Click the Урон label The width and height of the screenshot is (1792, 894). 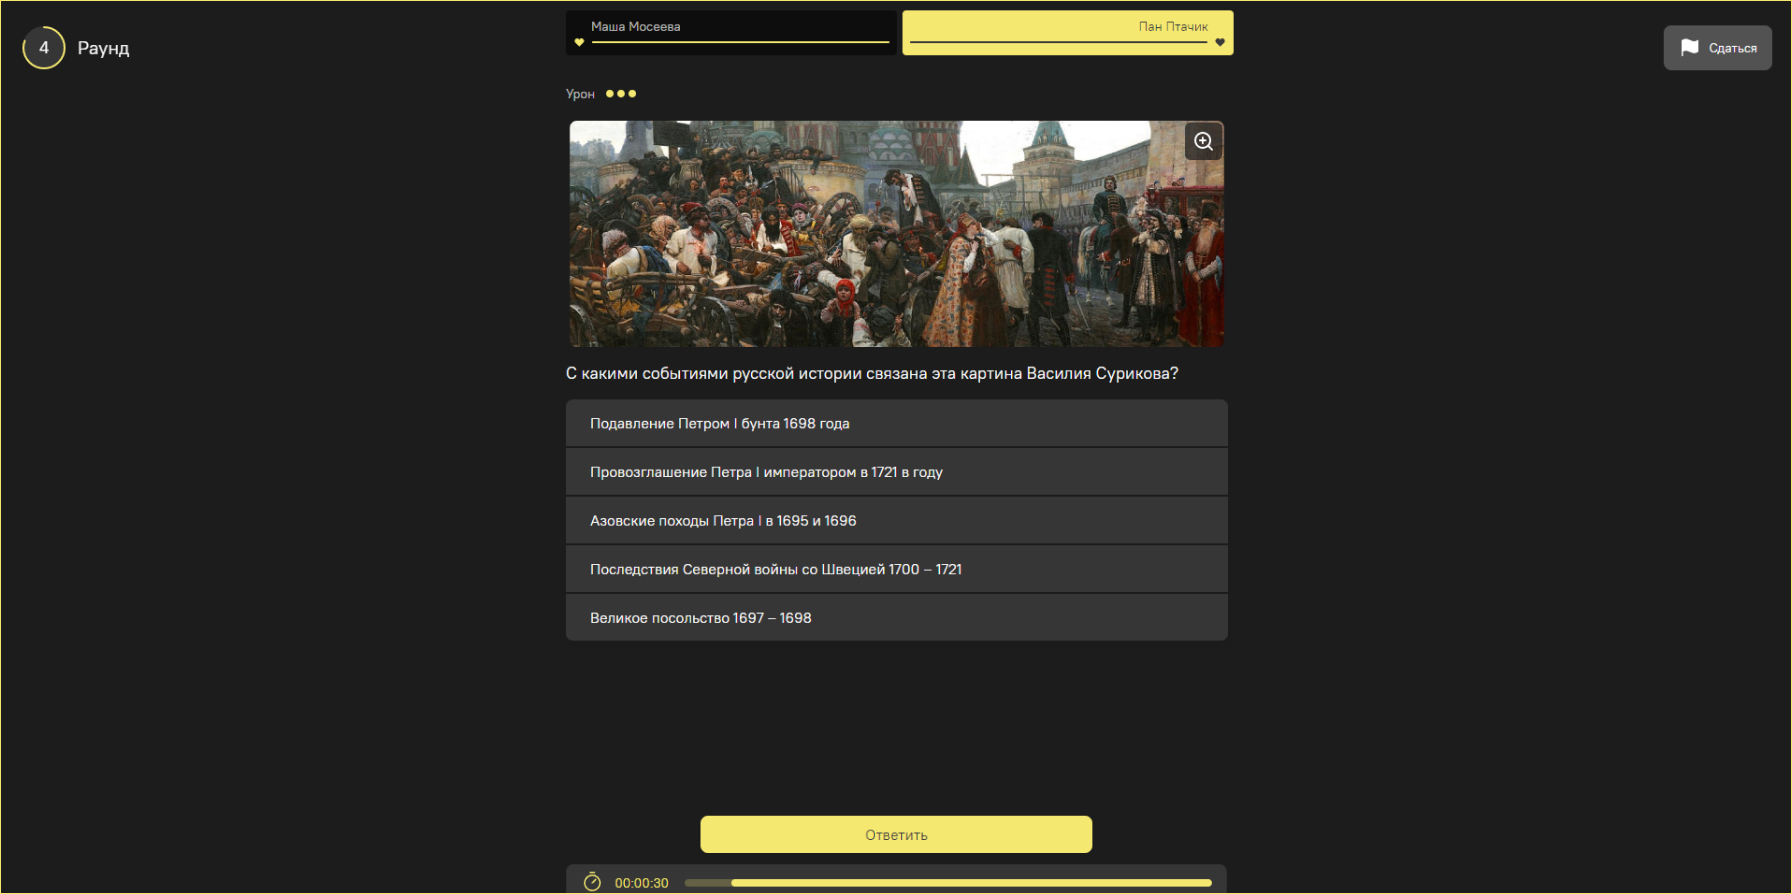[580, 94]
